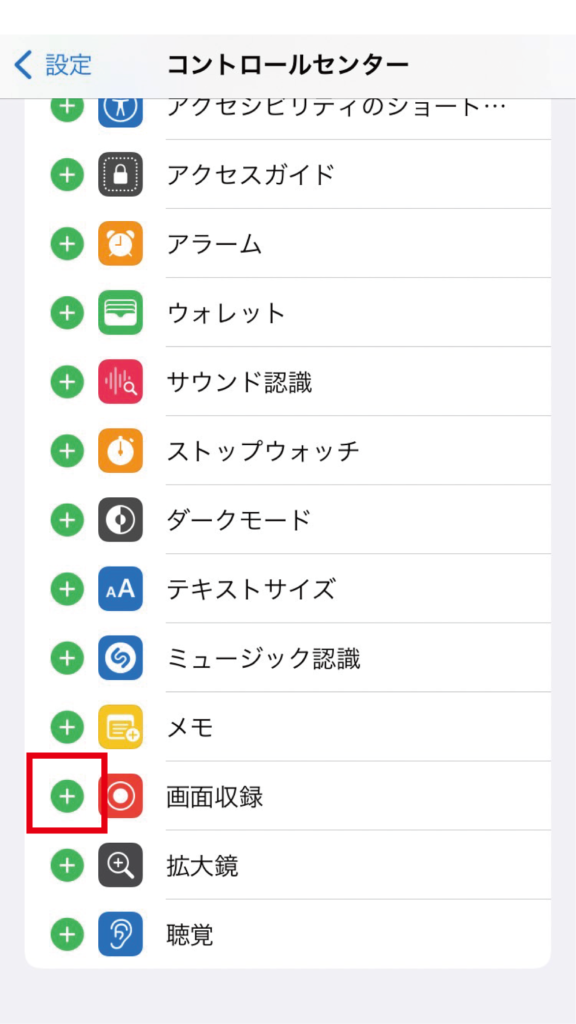This screenshot has height=1024, width=576.
Task: Tap the Notes yellow icon for メモ
Action: (120, 727)
